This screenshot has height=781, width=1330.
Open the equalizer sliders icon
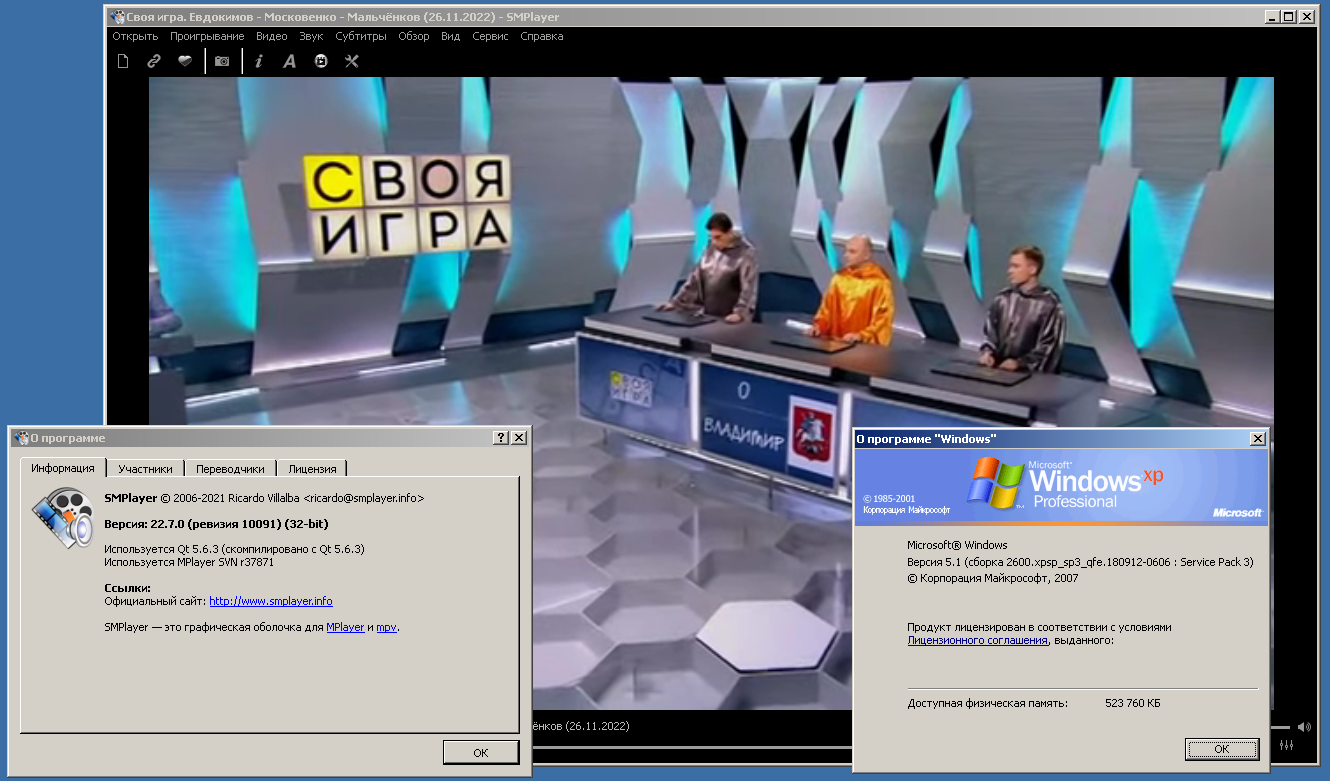tap(1286, 746)
